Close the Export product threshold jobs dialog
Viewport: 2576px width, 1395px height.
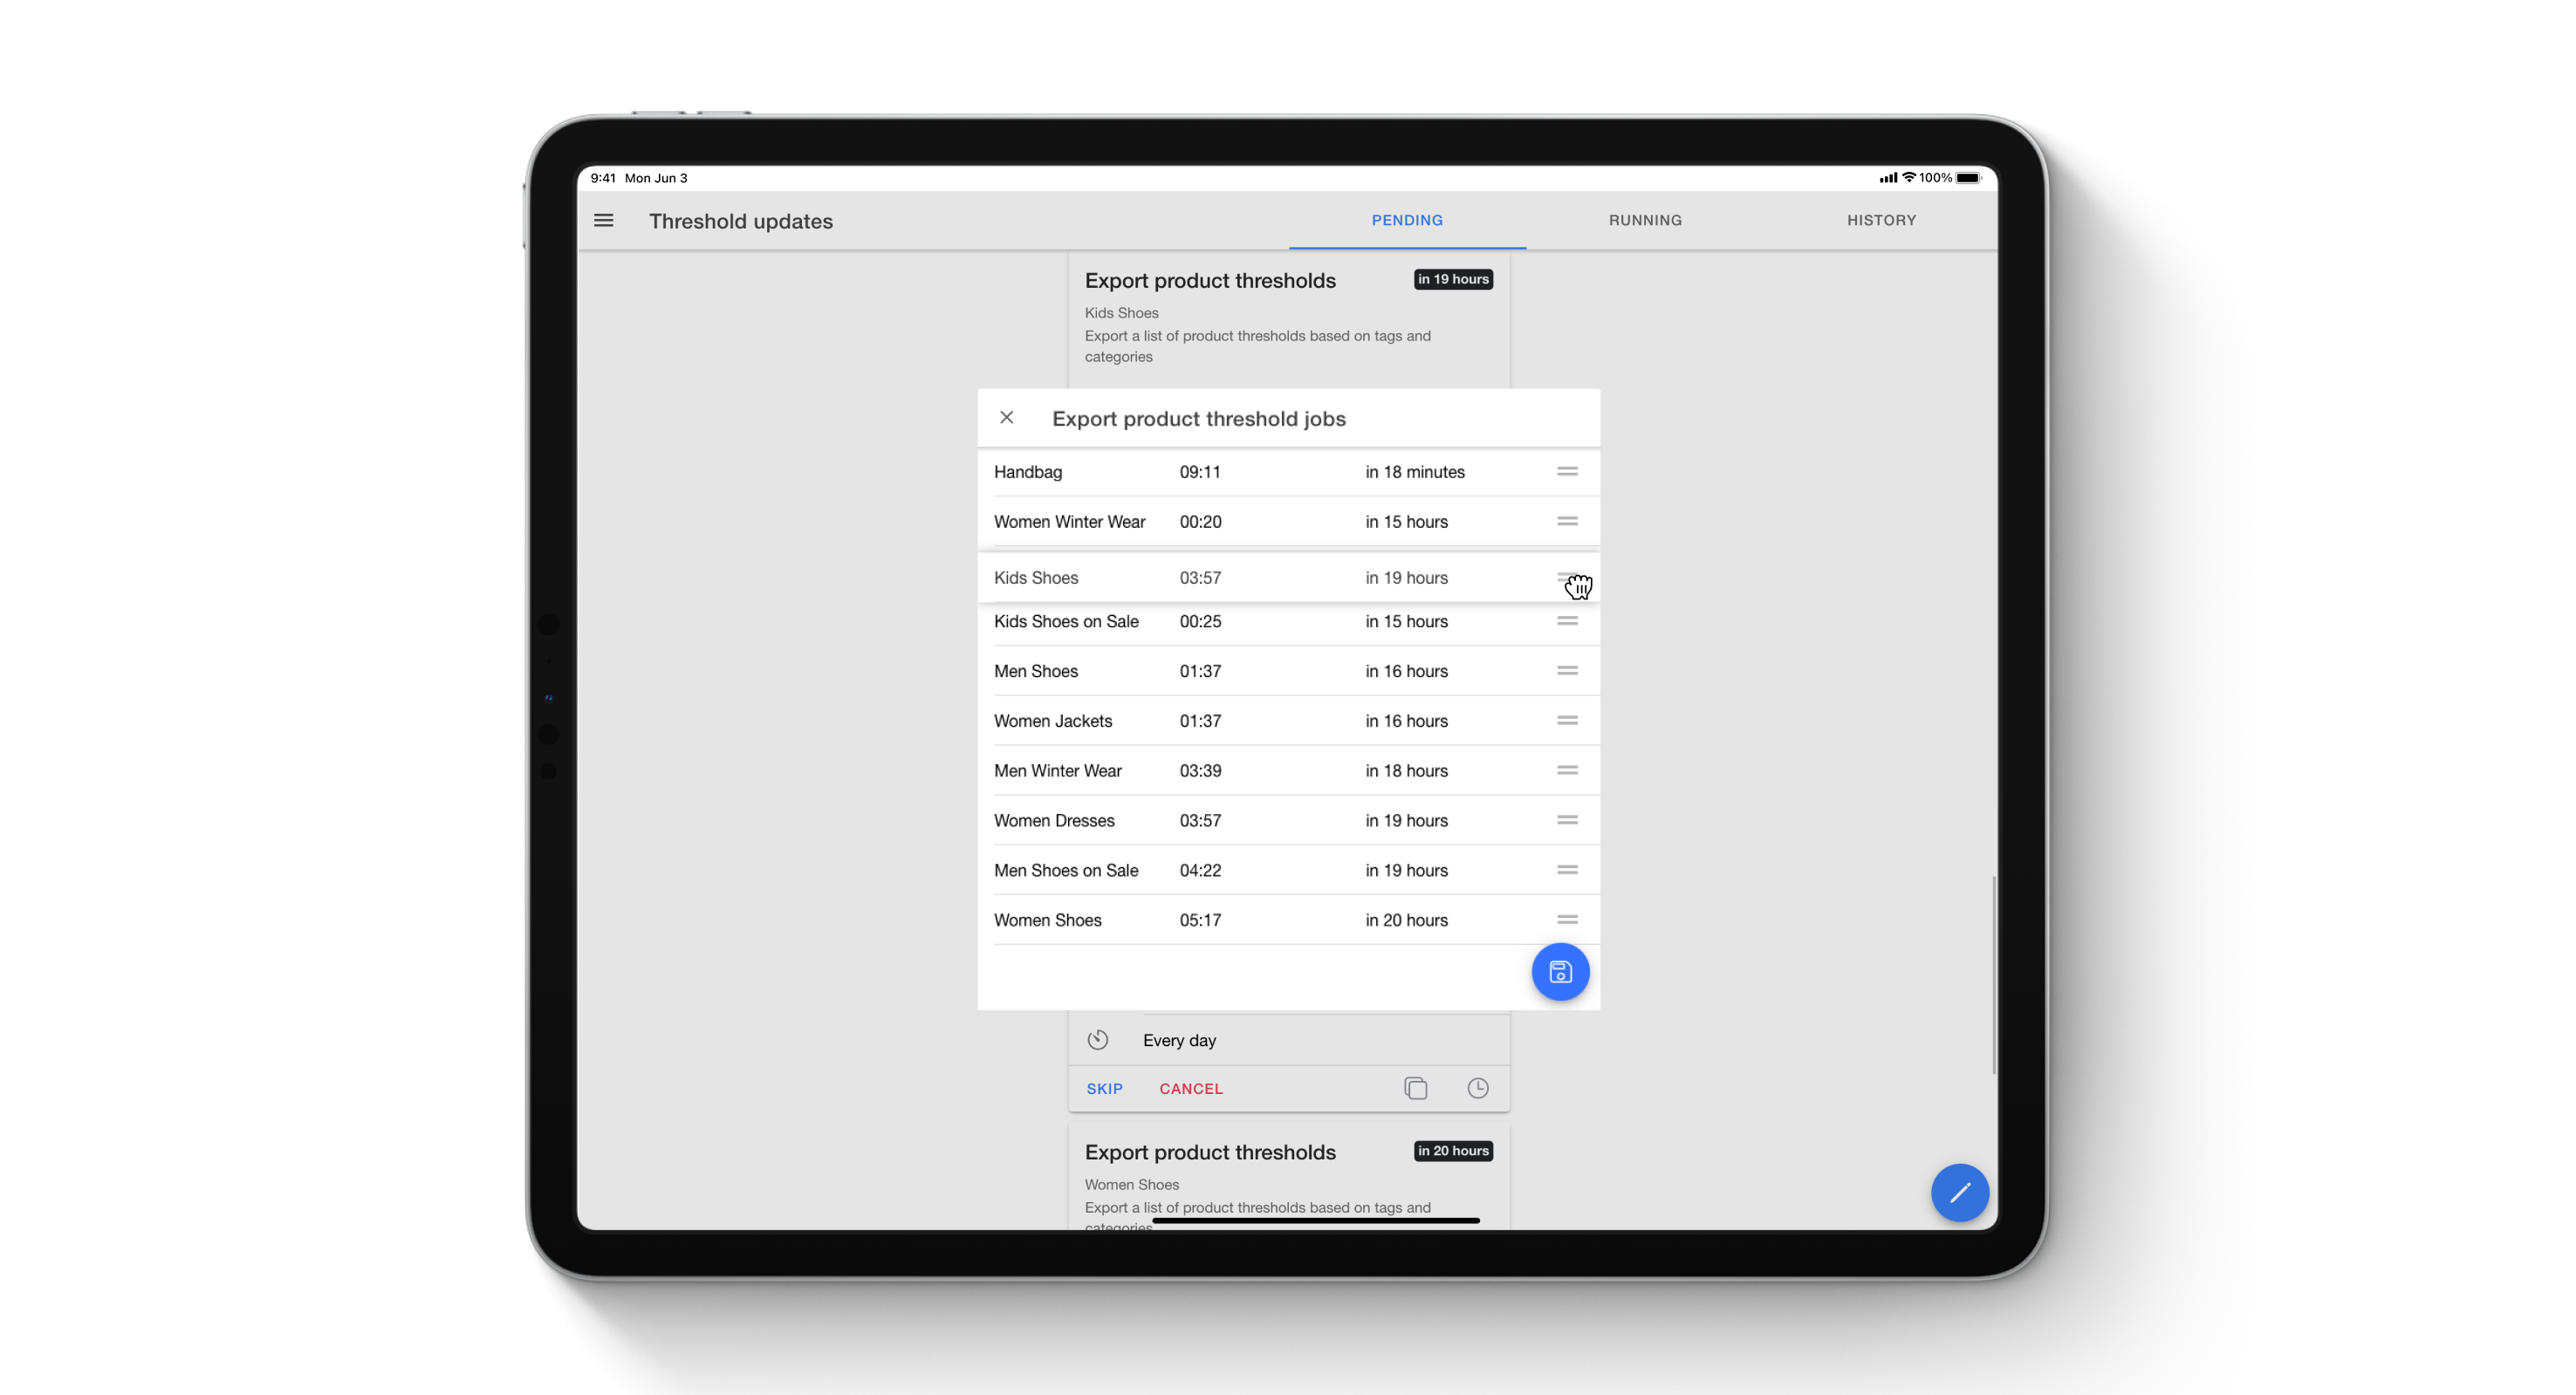coord(1006,417)
